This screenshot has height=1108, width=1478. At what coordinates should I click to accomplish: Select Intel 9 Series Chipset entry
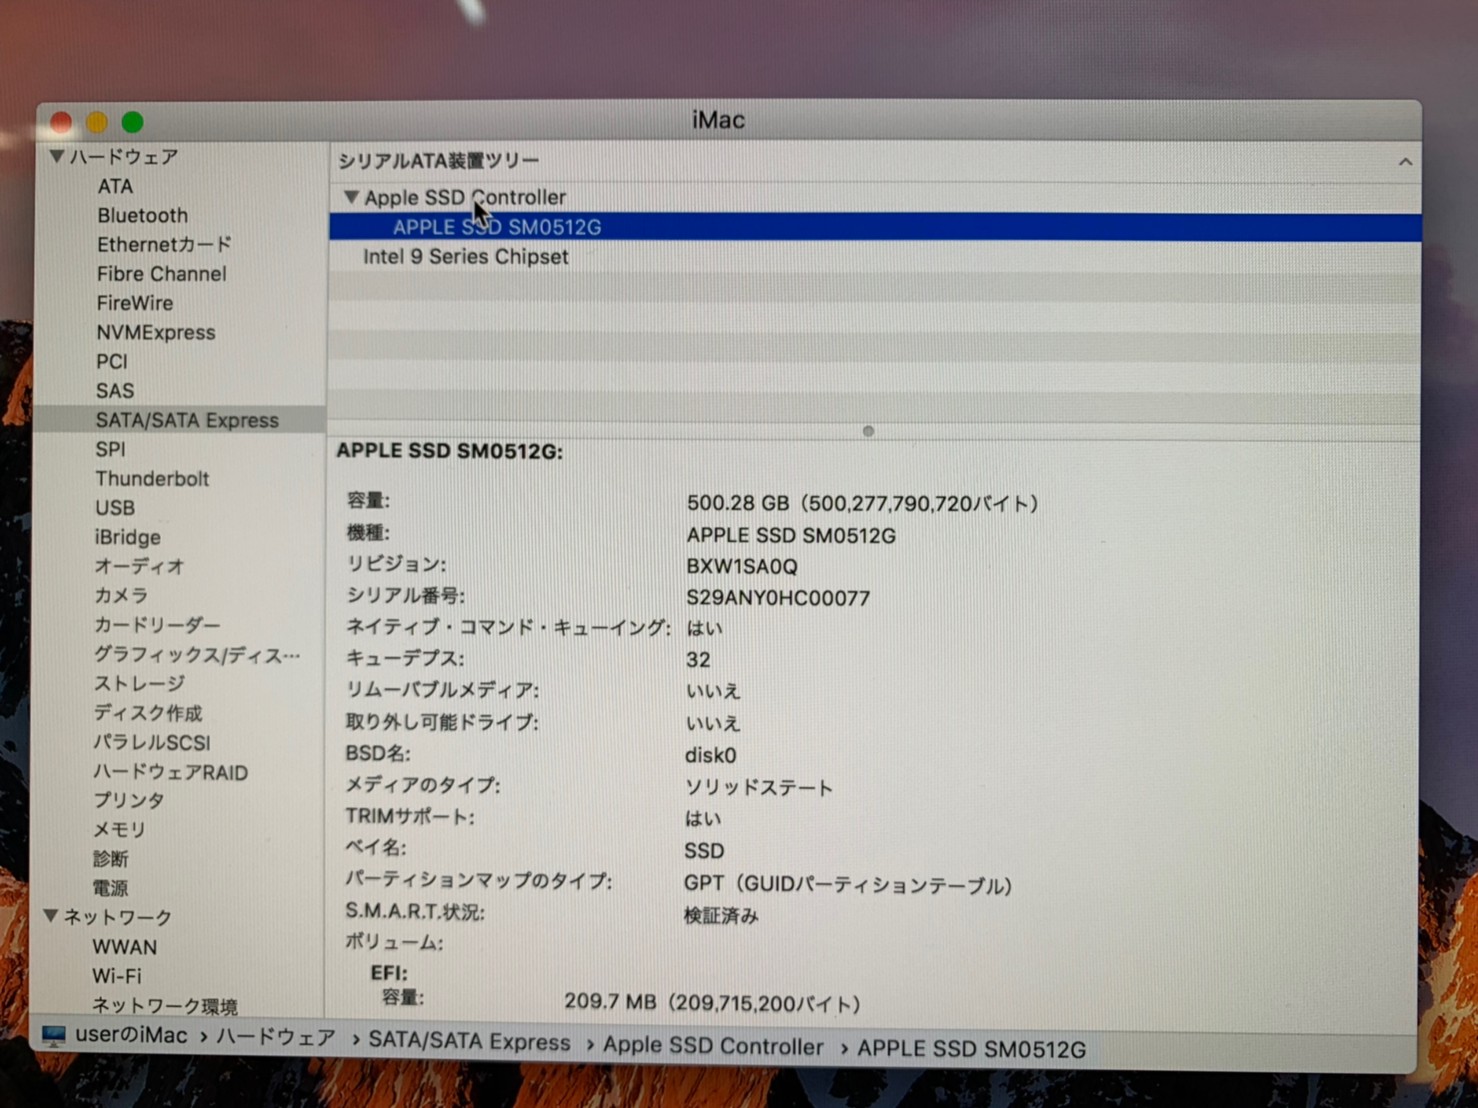click(x=465, y=257)
